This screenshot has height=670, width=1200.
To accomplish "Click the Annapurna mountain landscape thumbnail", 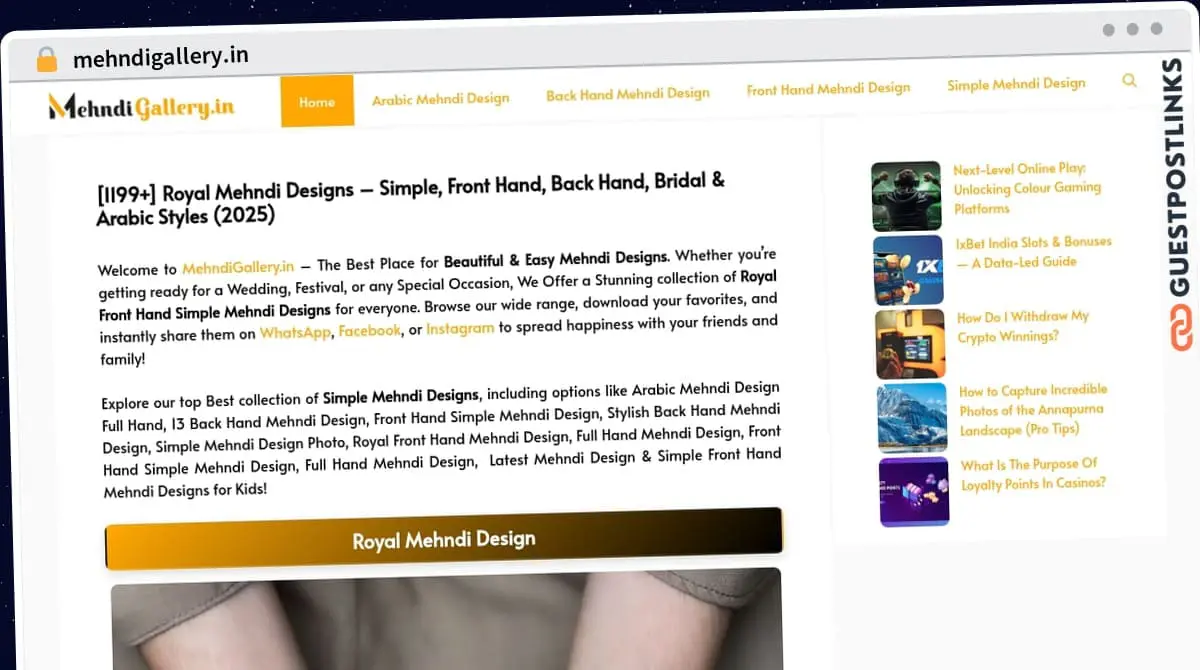I will (910, 417).
